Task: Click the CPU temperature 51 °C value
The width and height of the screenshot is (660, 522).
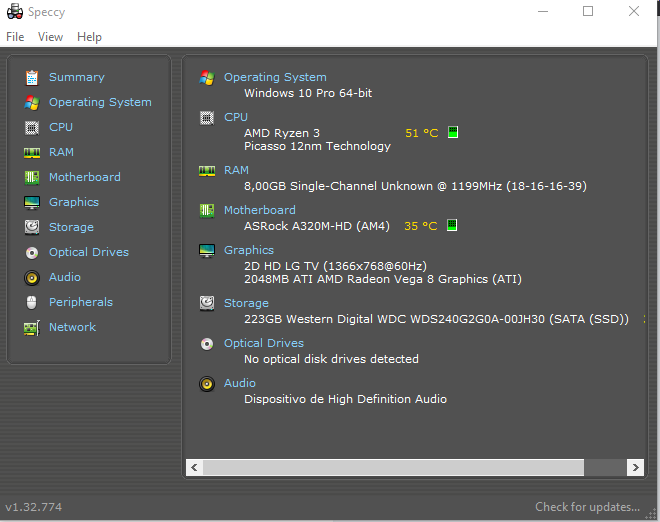Action: [x=422, y=133]
